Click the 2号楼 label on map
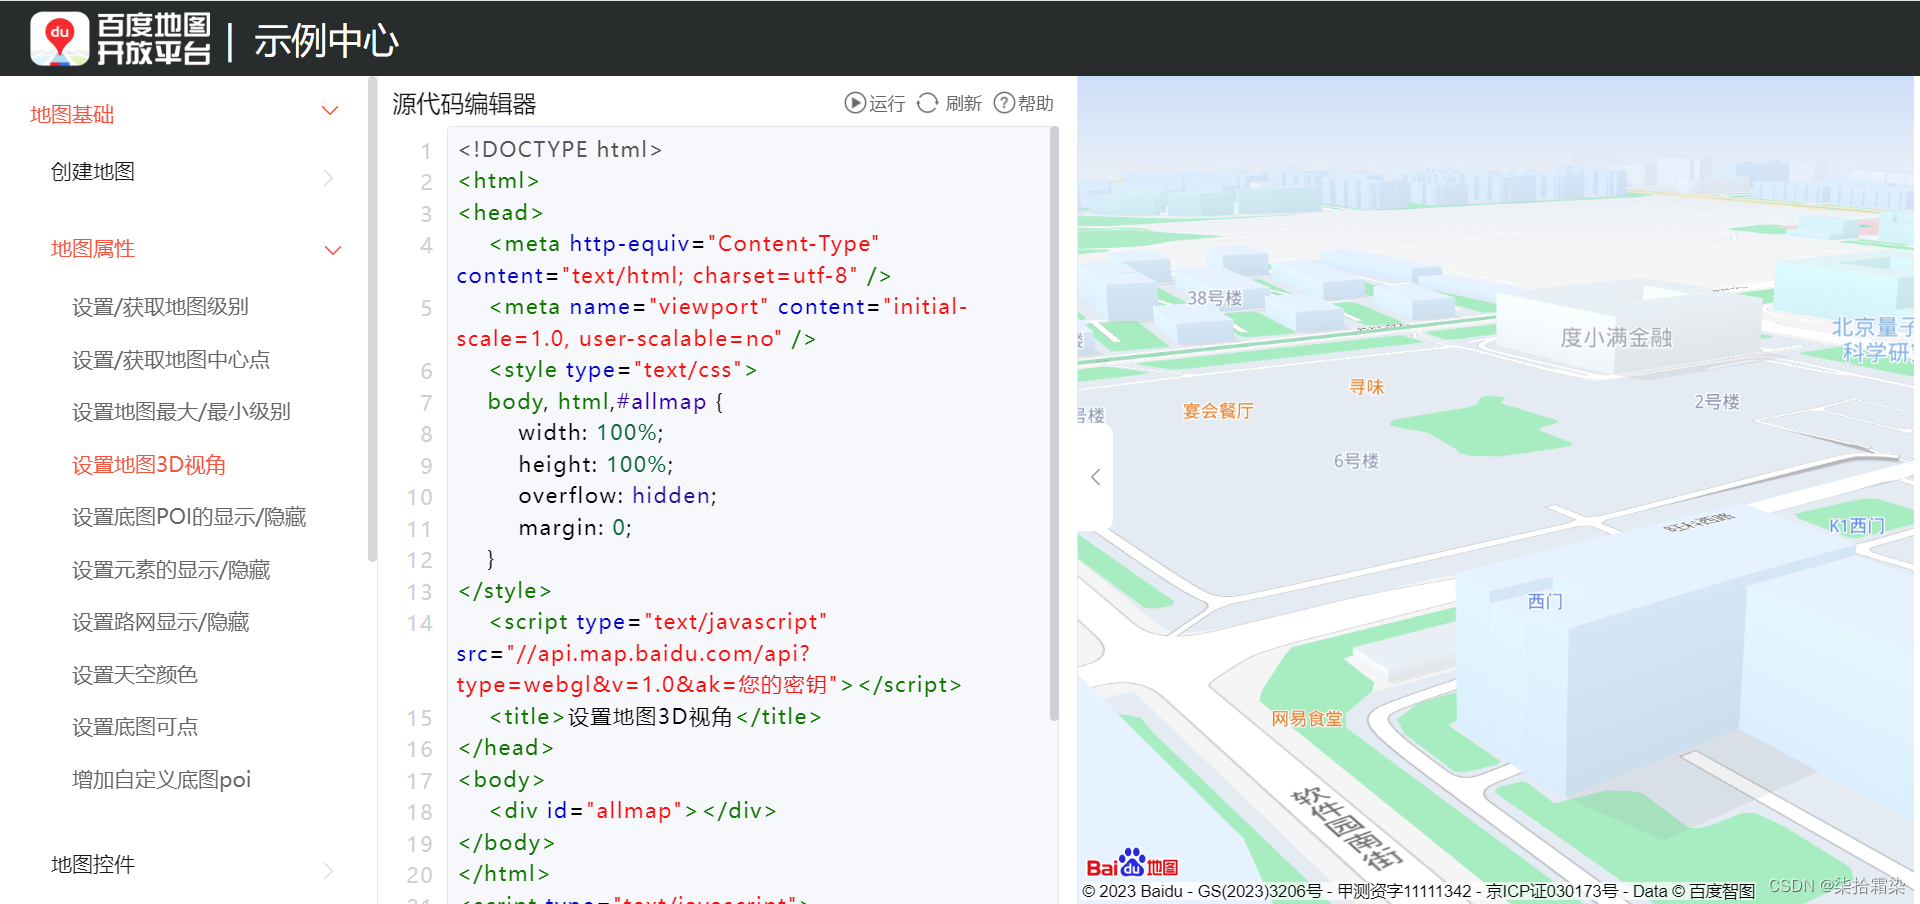1920x904 pixels. (1717, 402)
